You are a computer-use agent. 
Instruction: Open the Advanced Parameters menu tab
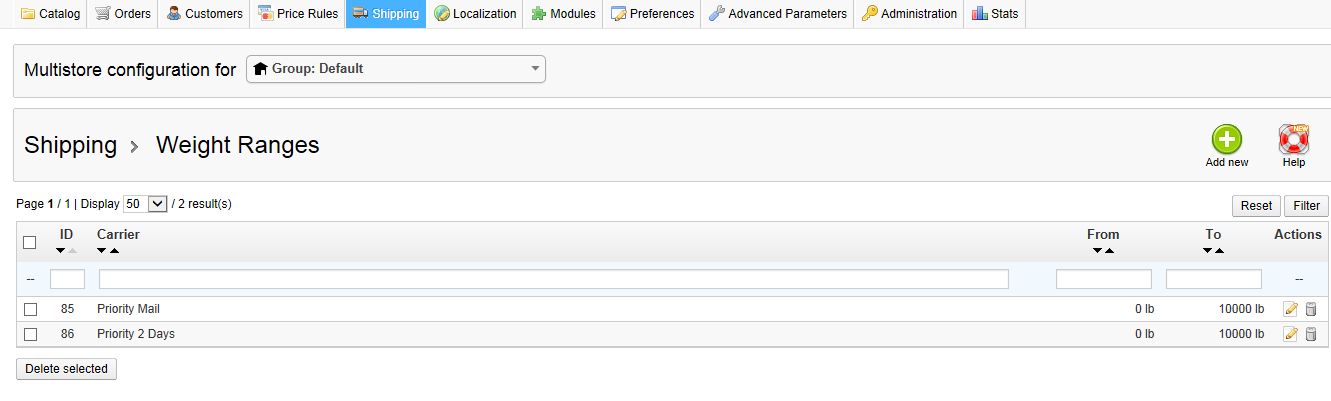(778, 14)
